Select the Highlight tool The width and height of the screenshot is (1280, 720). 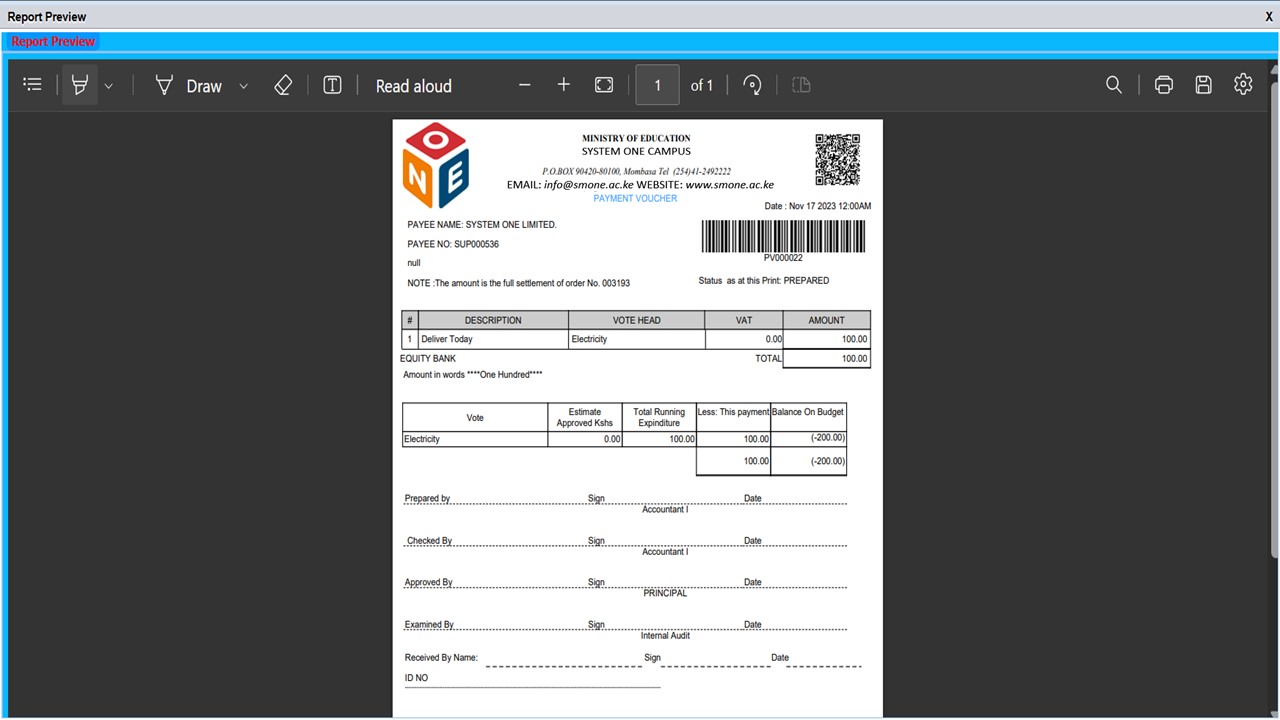80,85
